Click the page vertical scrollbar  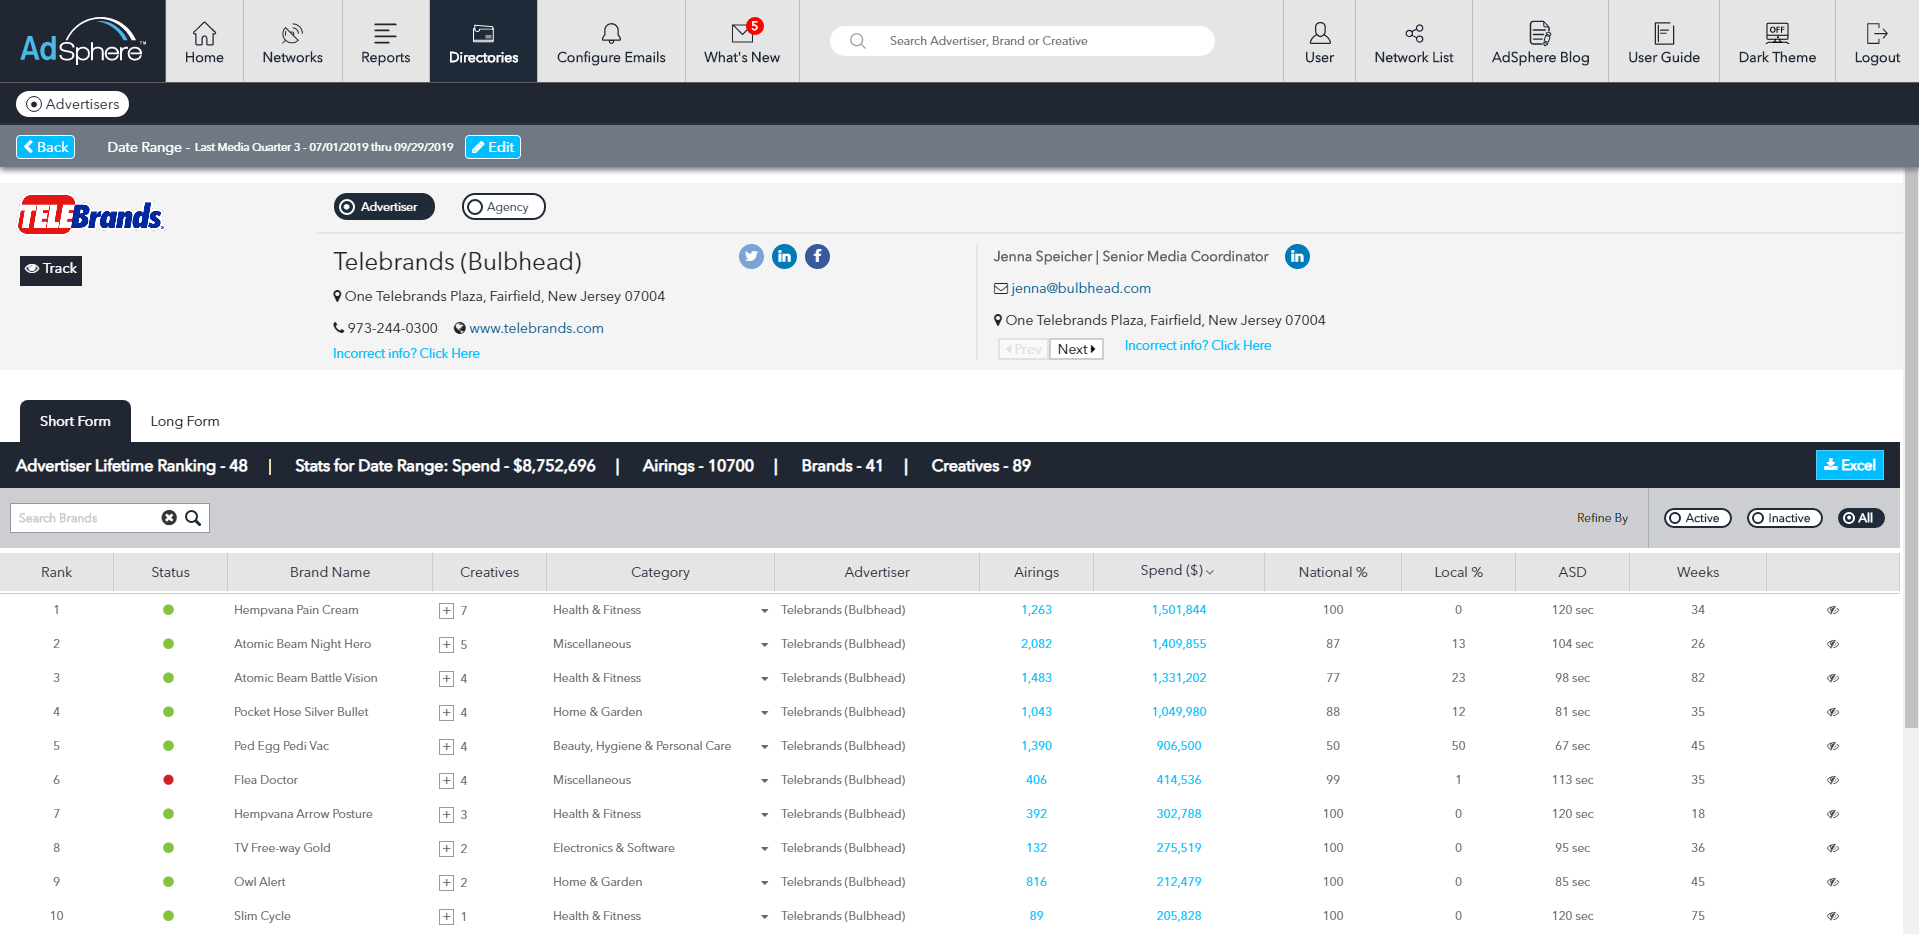(x=1911, y=450)
